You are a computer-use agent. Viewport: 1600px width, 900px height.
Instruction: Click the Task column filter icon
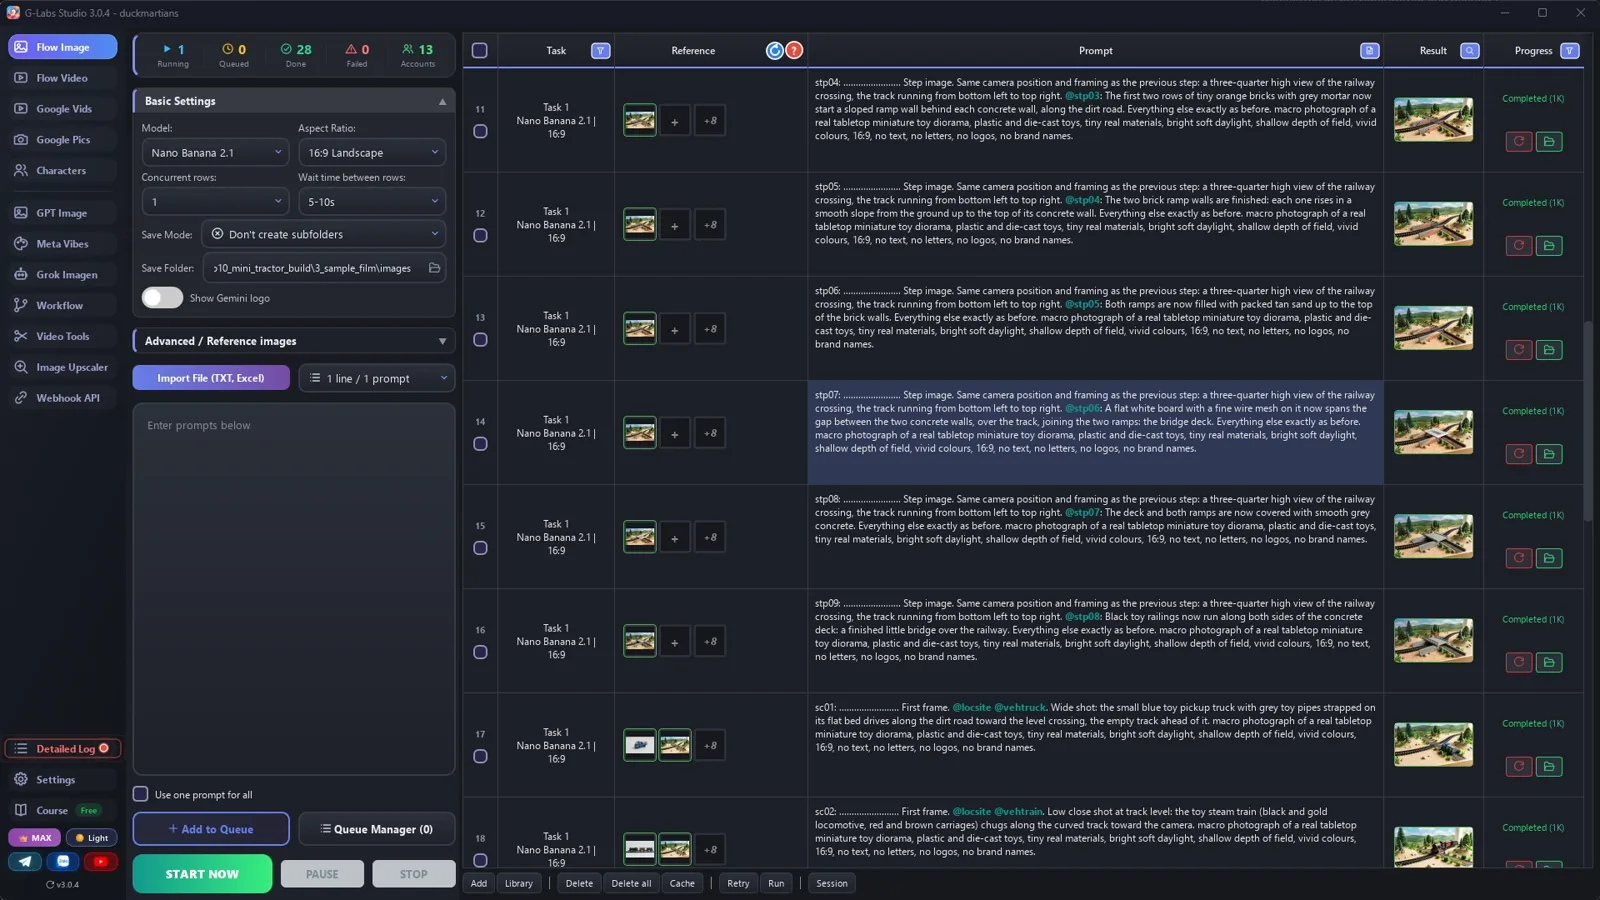(x=600, y=50)
